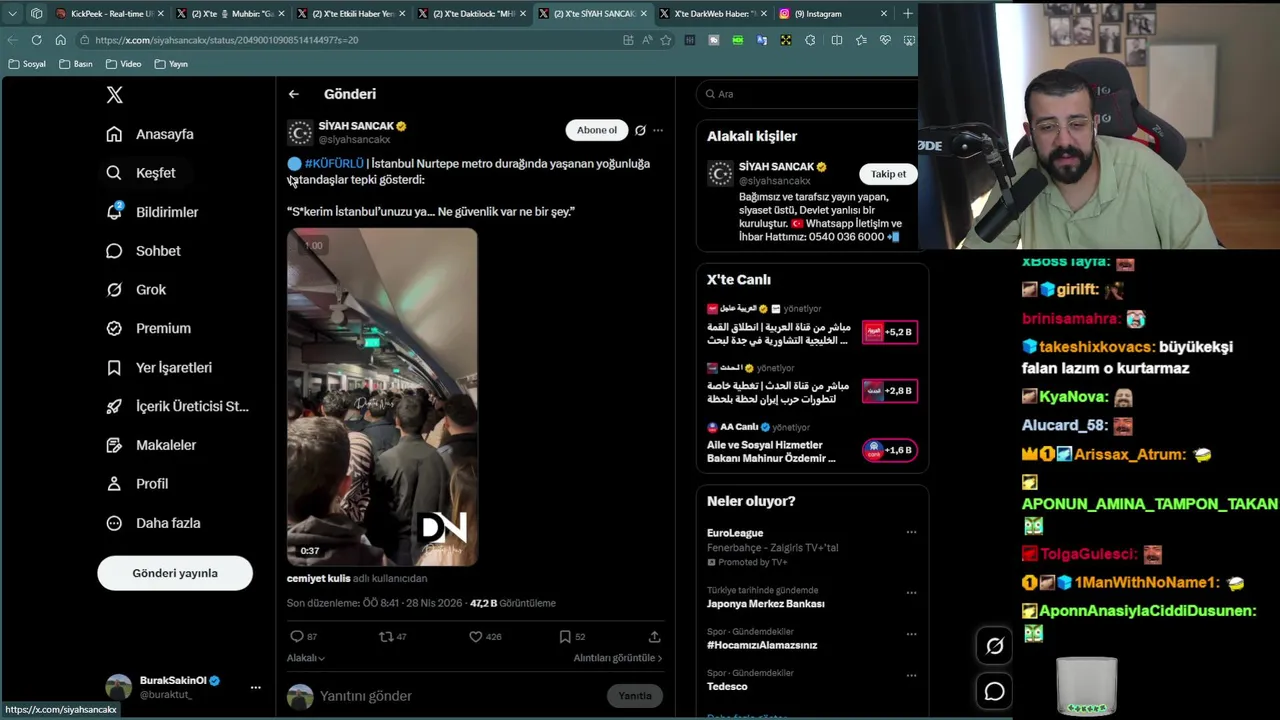Bookmark page with star icon
1280x720 pixels.
click(x=666, y=40)
